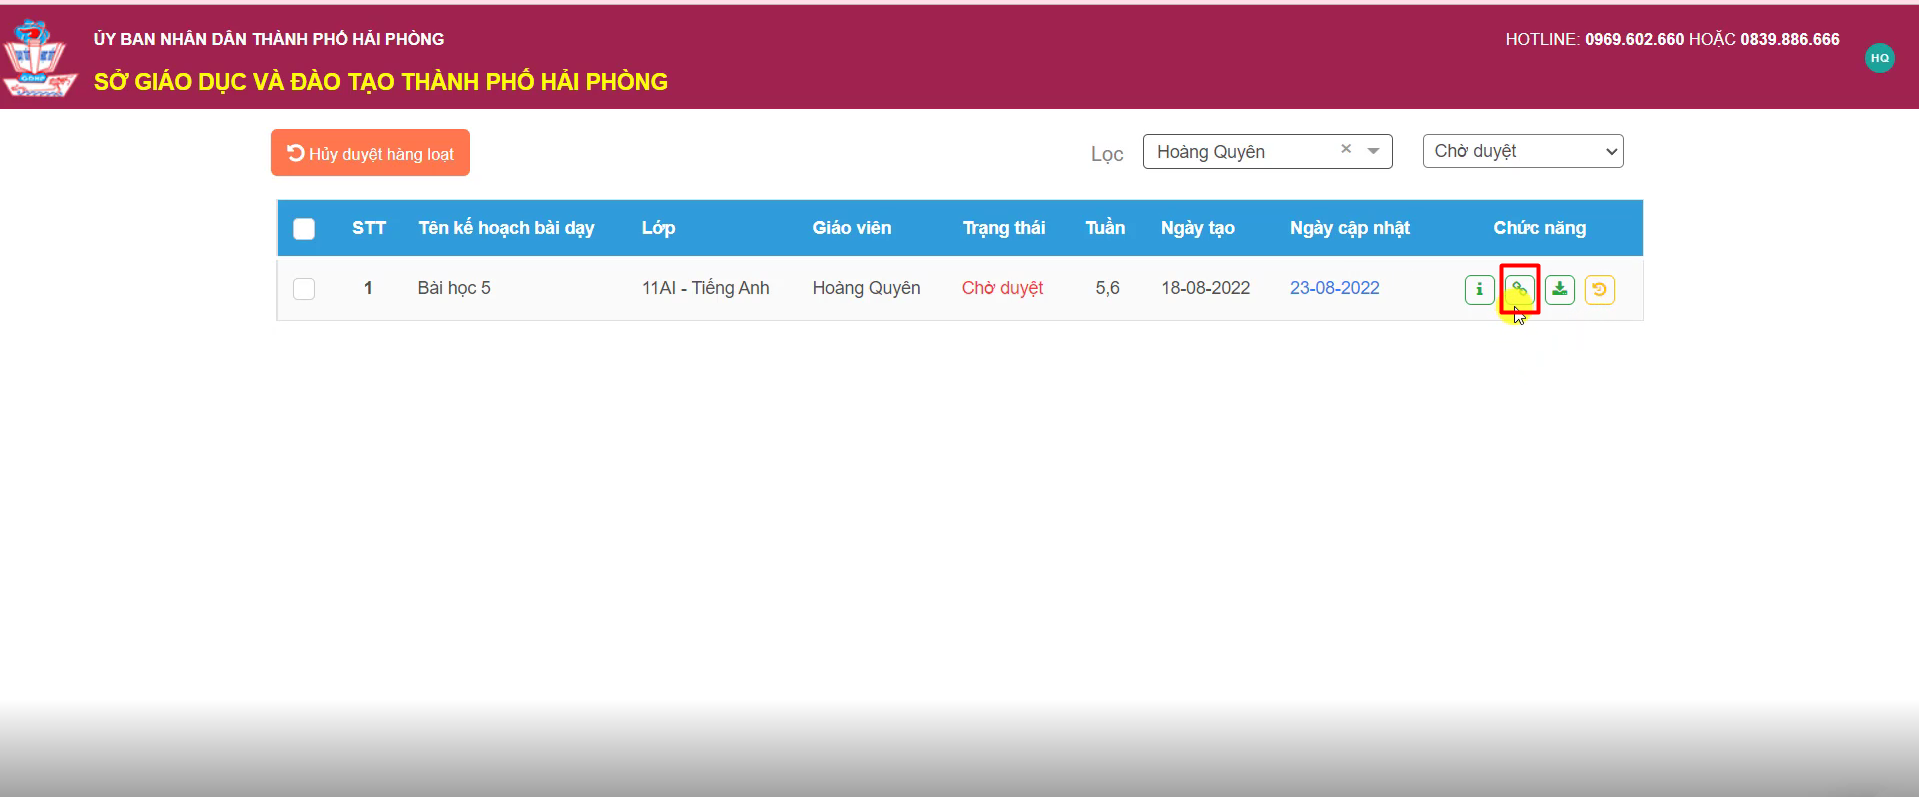Viewport: 1919px width, 797px height.
Task: Tick the select-all checkbox in table header
Action: (x=304, y=228)
